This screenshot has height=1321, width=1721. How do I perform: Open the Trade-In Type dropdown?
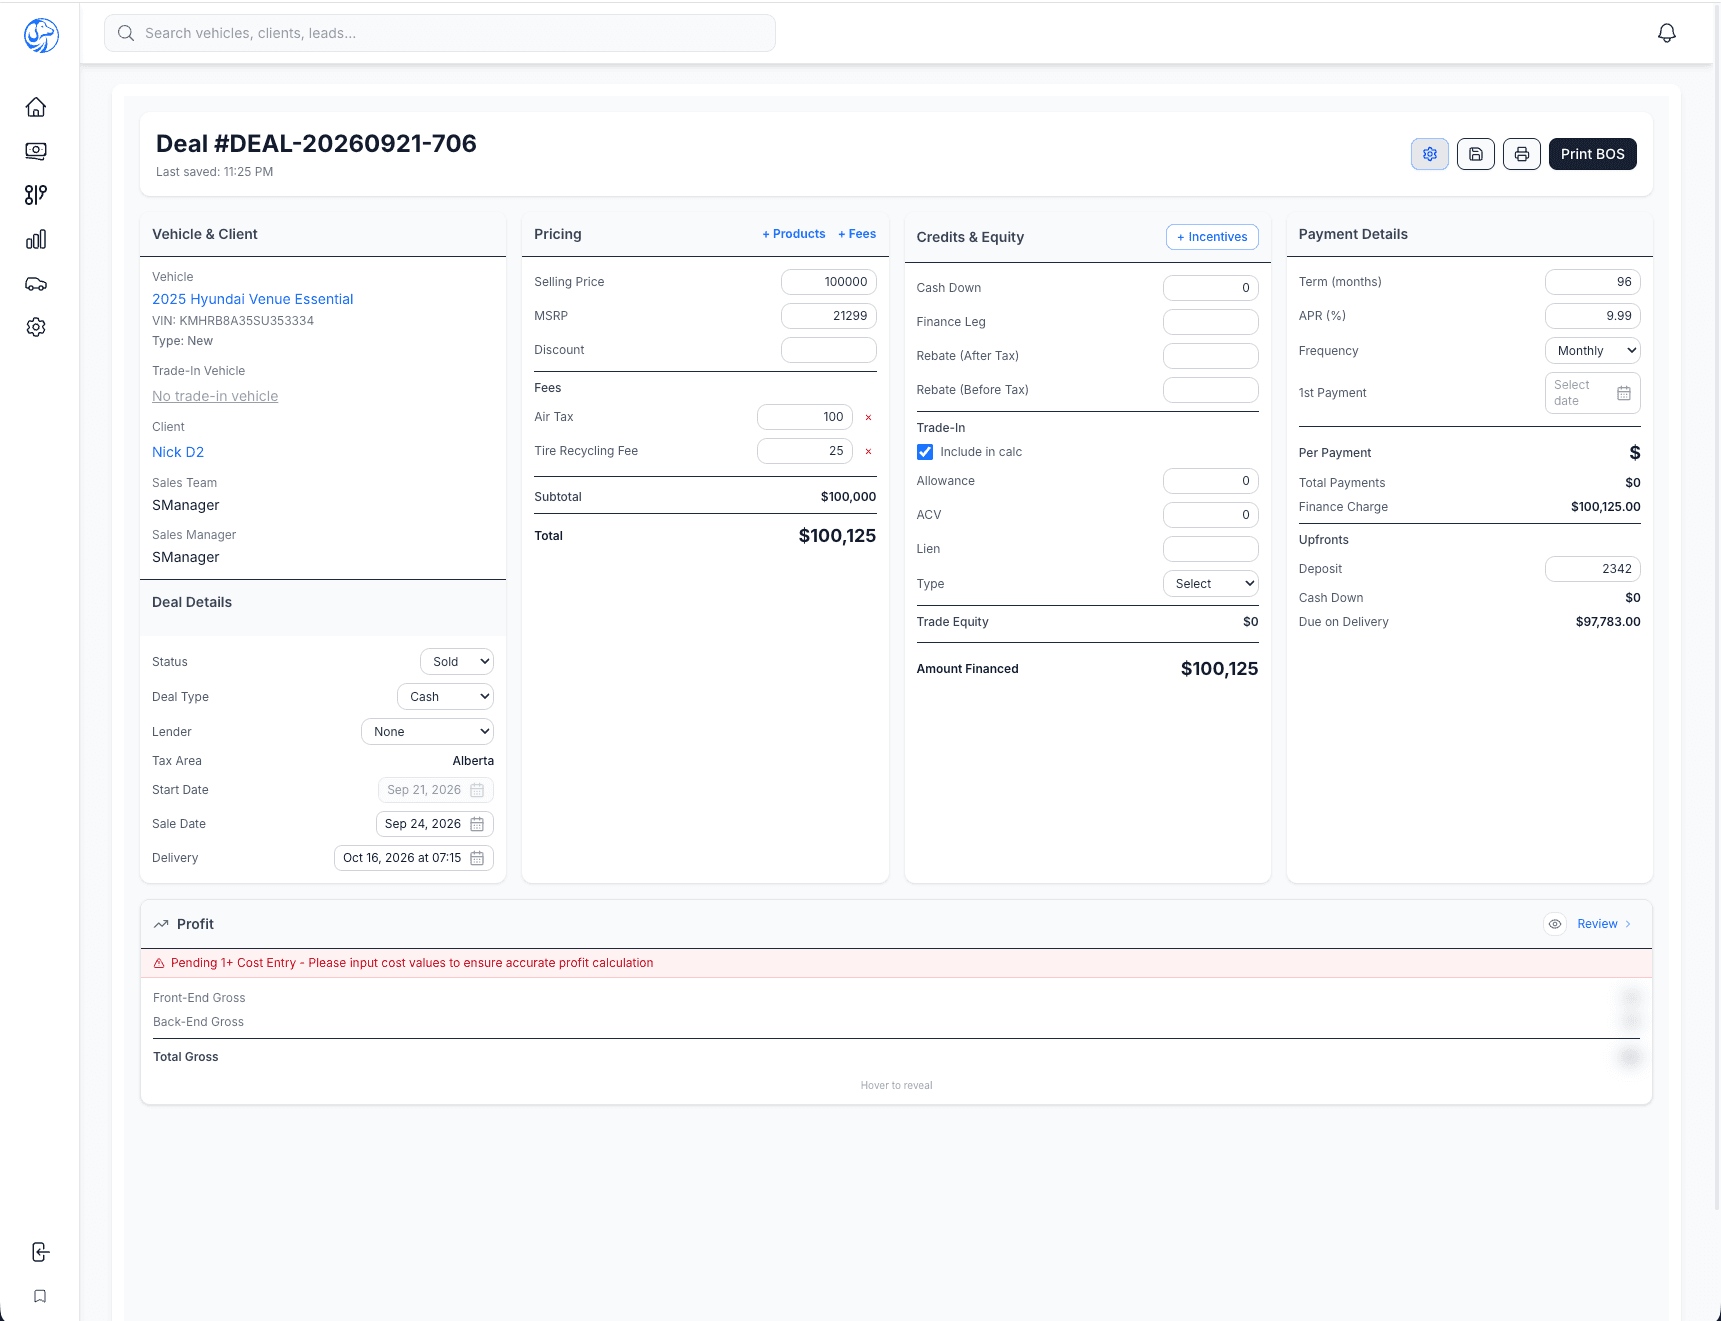point(1210,584)
